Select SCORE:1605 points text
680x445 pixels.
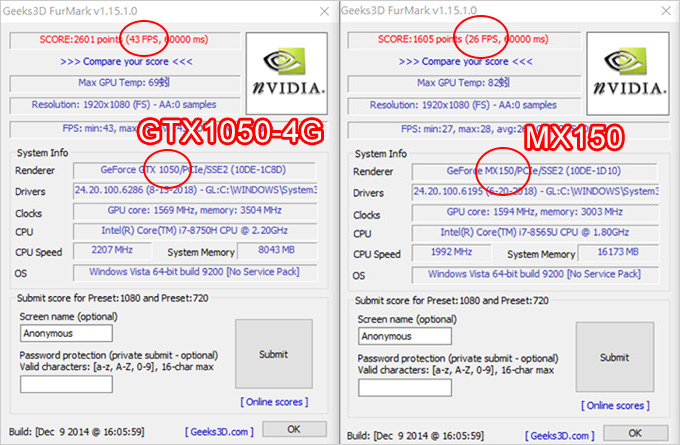coord(420,39)
